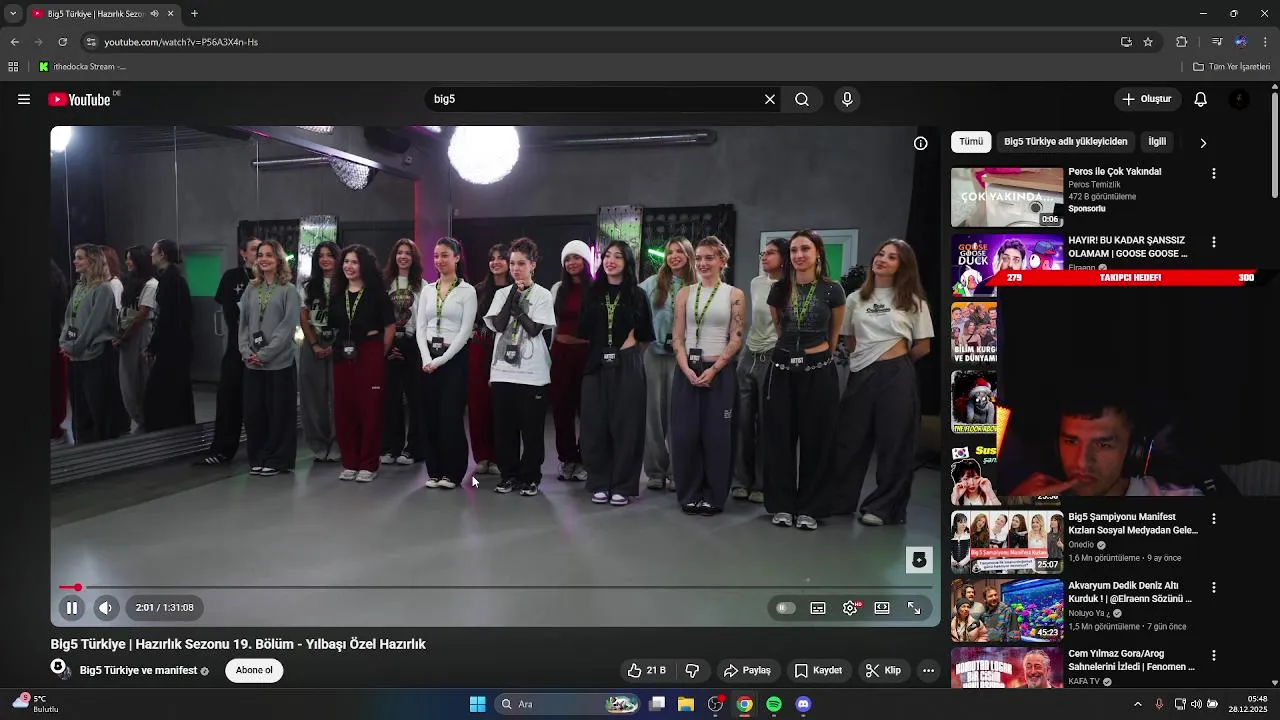Create a clip with Klip button
Screen dimensions: 1280x720
coord(883,670)
